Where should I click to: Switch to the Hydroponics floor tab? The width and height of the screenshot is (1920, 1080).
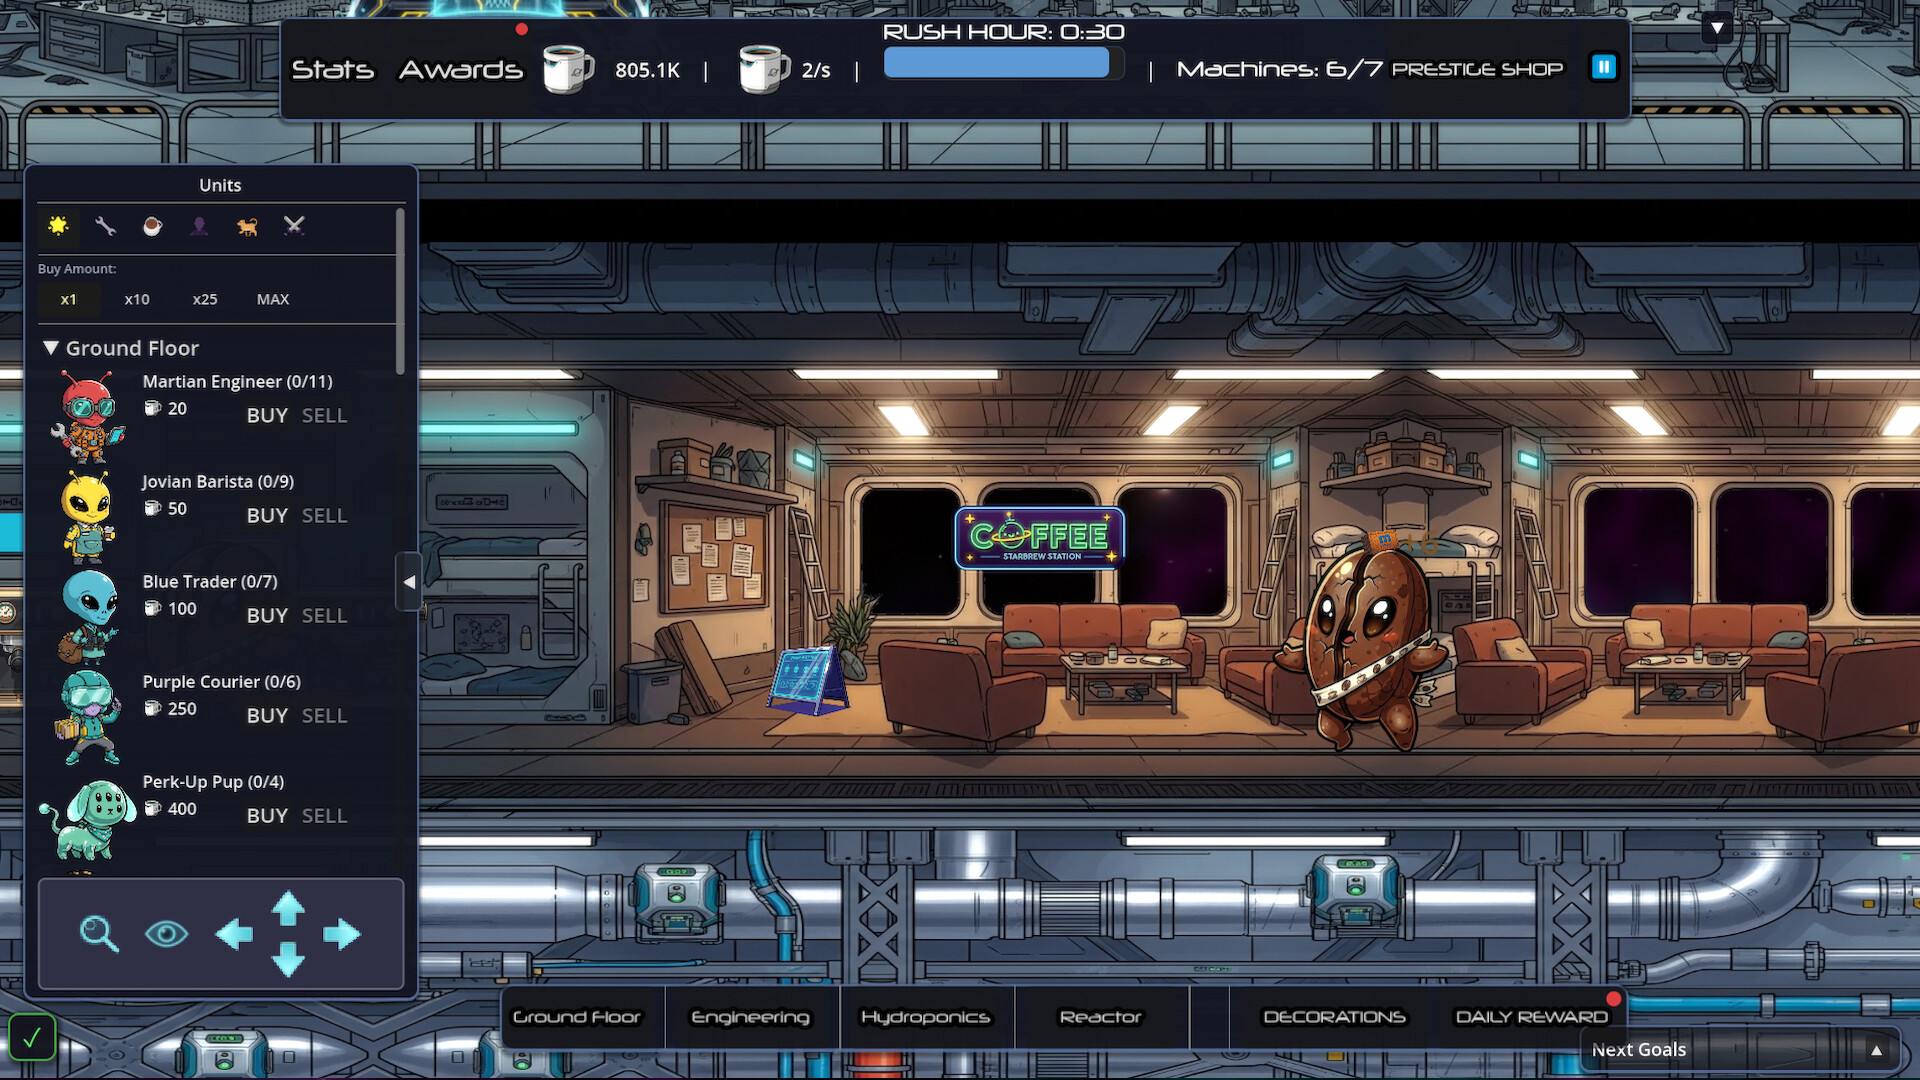925,1016
